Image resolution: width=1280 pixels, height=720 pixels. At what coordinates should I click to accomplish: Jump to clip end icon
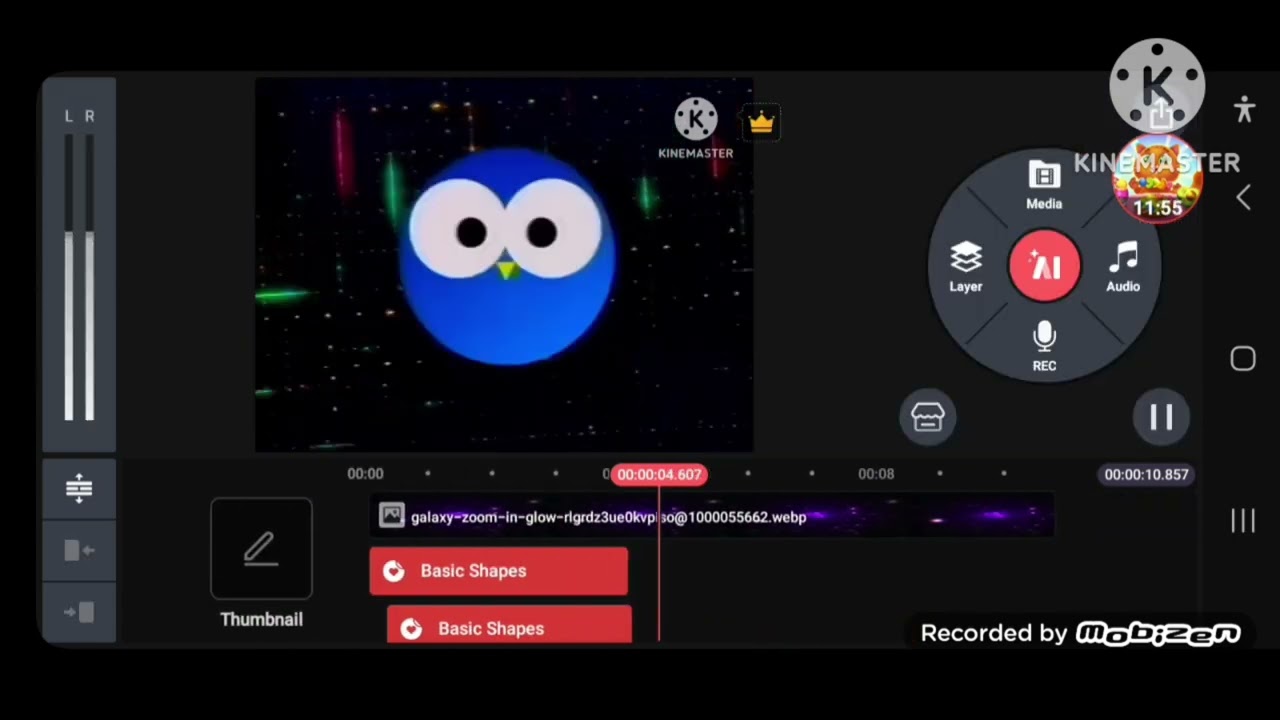(79, 612)
